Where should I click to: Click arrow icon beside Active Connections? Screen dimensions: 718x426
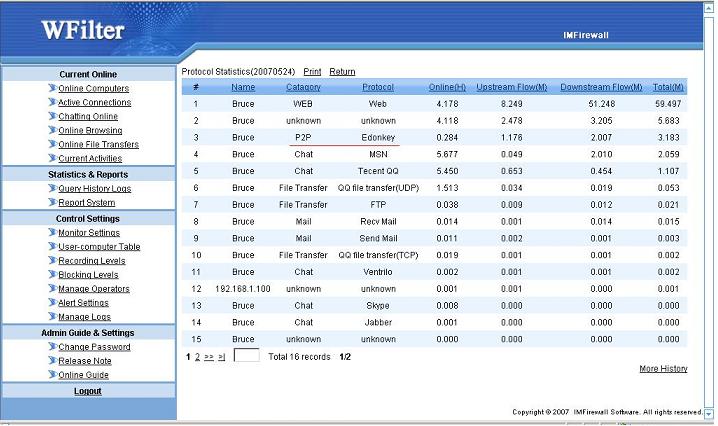[x=53, y=102]
